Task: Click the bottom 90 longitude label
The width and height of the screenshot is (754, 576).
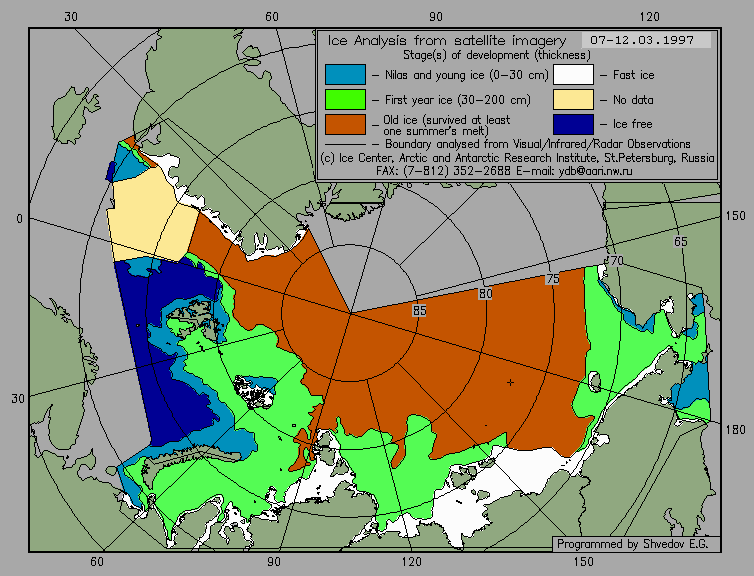Action: click(x=274, y=562)
